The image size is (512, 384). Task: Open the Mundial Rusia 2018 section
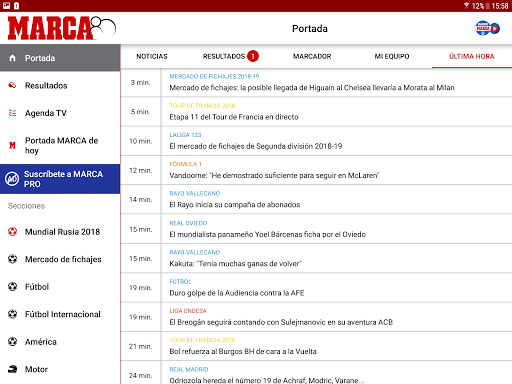[x=60, y=232]
